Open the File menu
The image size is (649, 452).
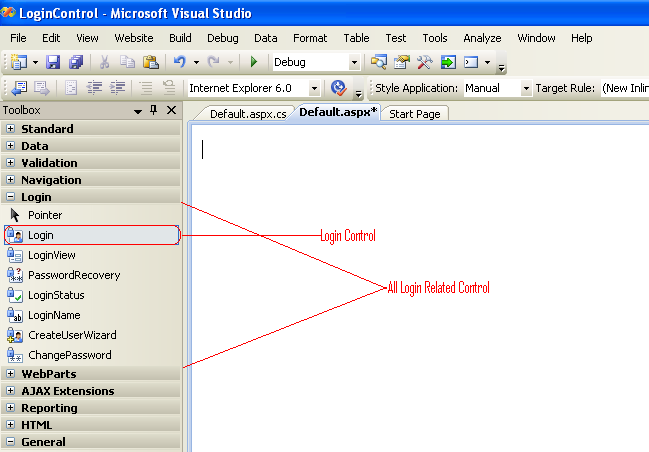click(18, 38)
